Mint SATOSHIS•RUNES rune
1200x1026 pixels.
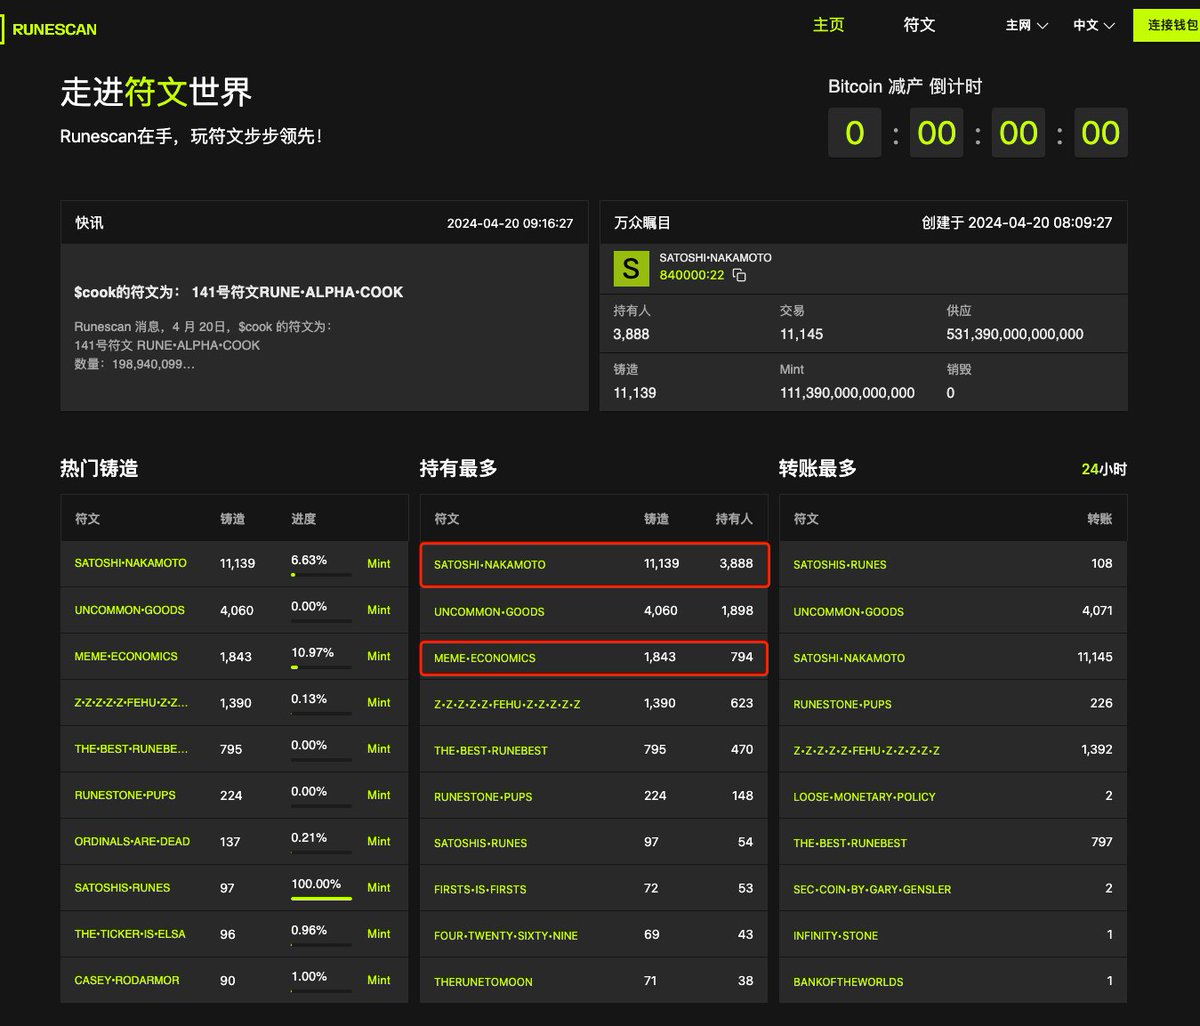click(379, 888)
